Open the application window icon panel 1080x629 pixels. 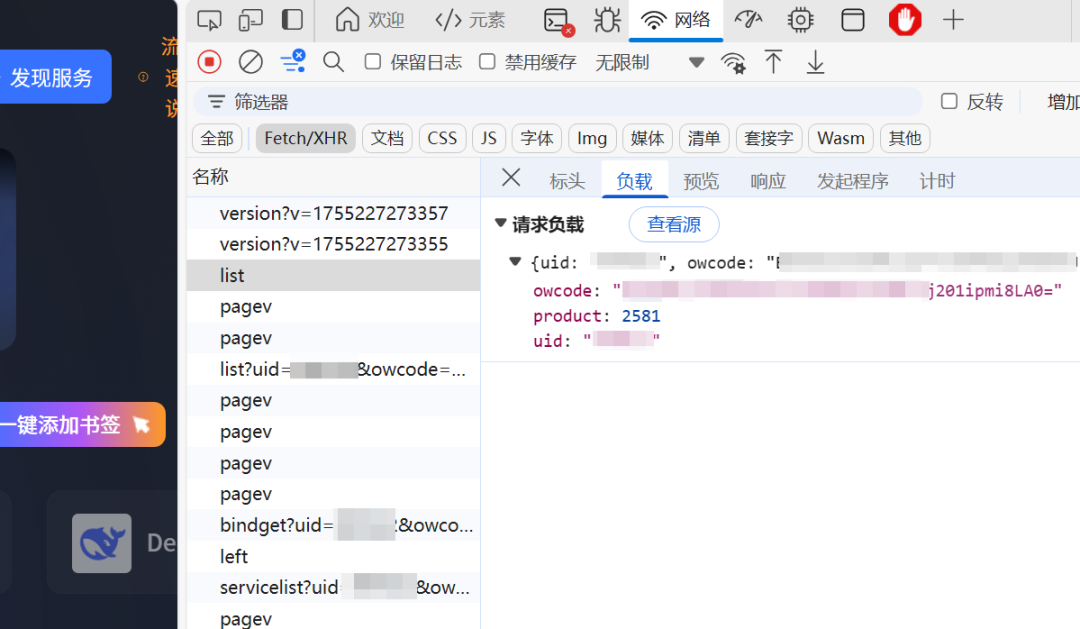pyautogui.click(x=853, y=20)
